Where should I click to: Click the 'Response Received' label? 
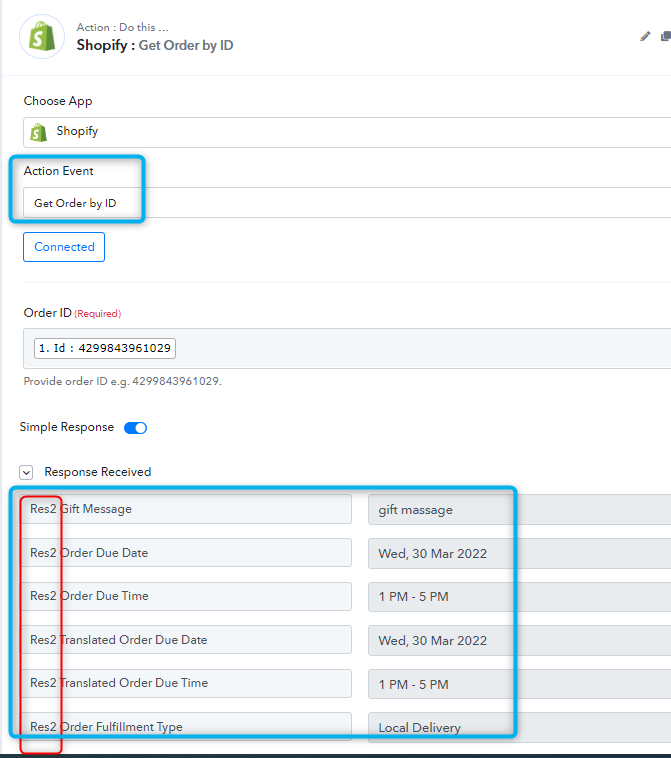pos(98,472)
